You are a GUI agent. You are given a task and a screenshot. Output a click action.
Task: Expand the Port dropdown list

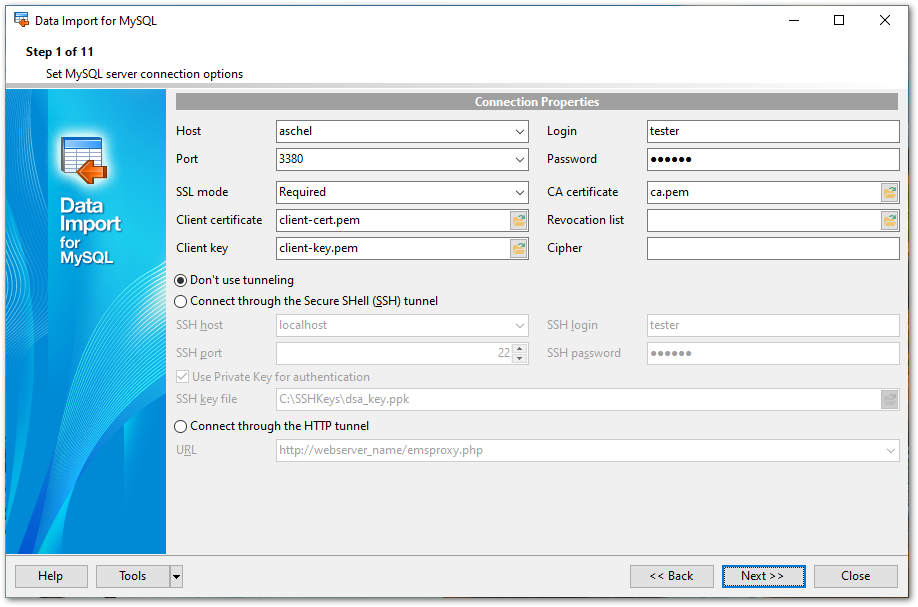[x=519, y=160]
